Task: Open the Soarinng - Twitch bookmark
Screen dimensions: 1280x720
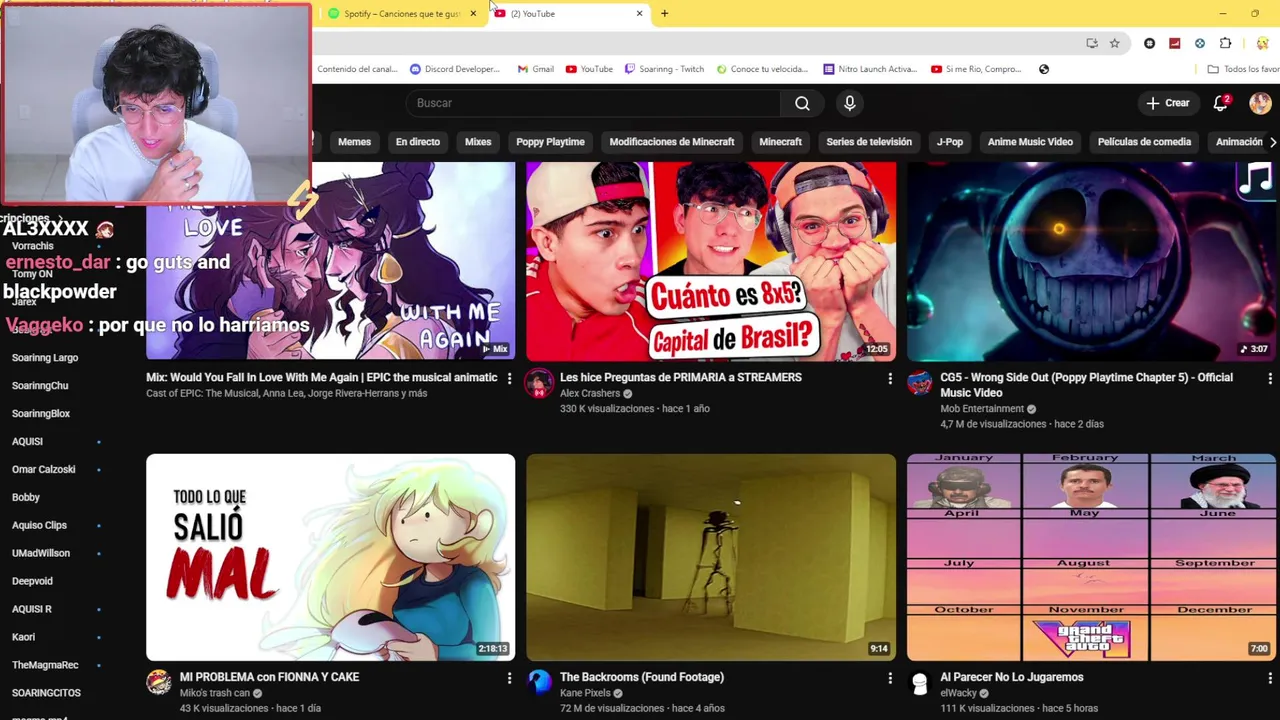Action: [664, 69]
